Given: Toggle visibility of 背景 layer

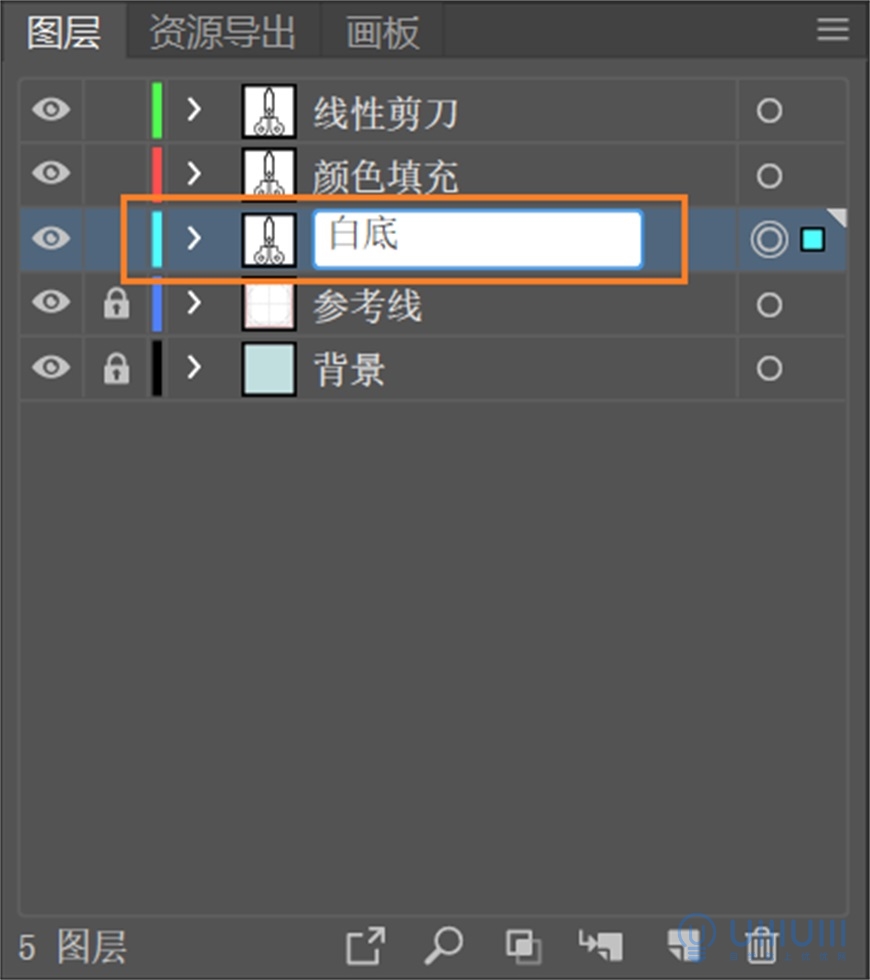Looking at the screenshot, I should 51,367.
